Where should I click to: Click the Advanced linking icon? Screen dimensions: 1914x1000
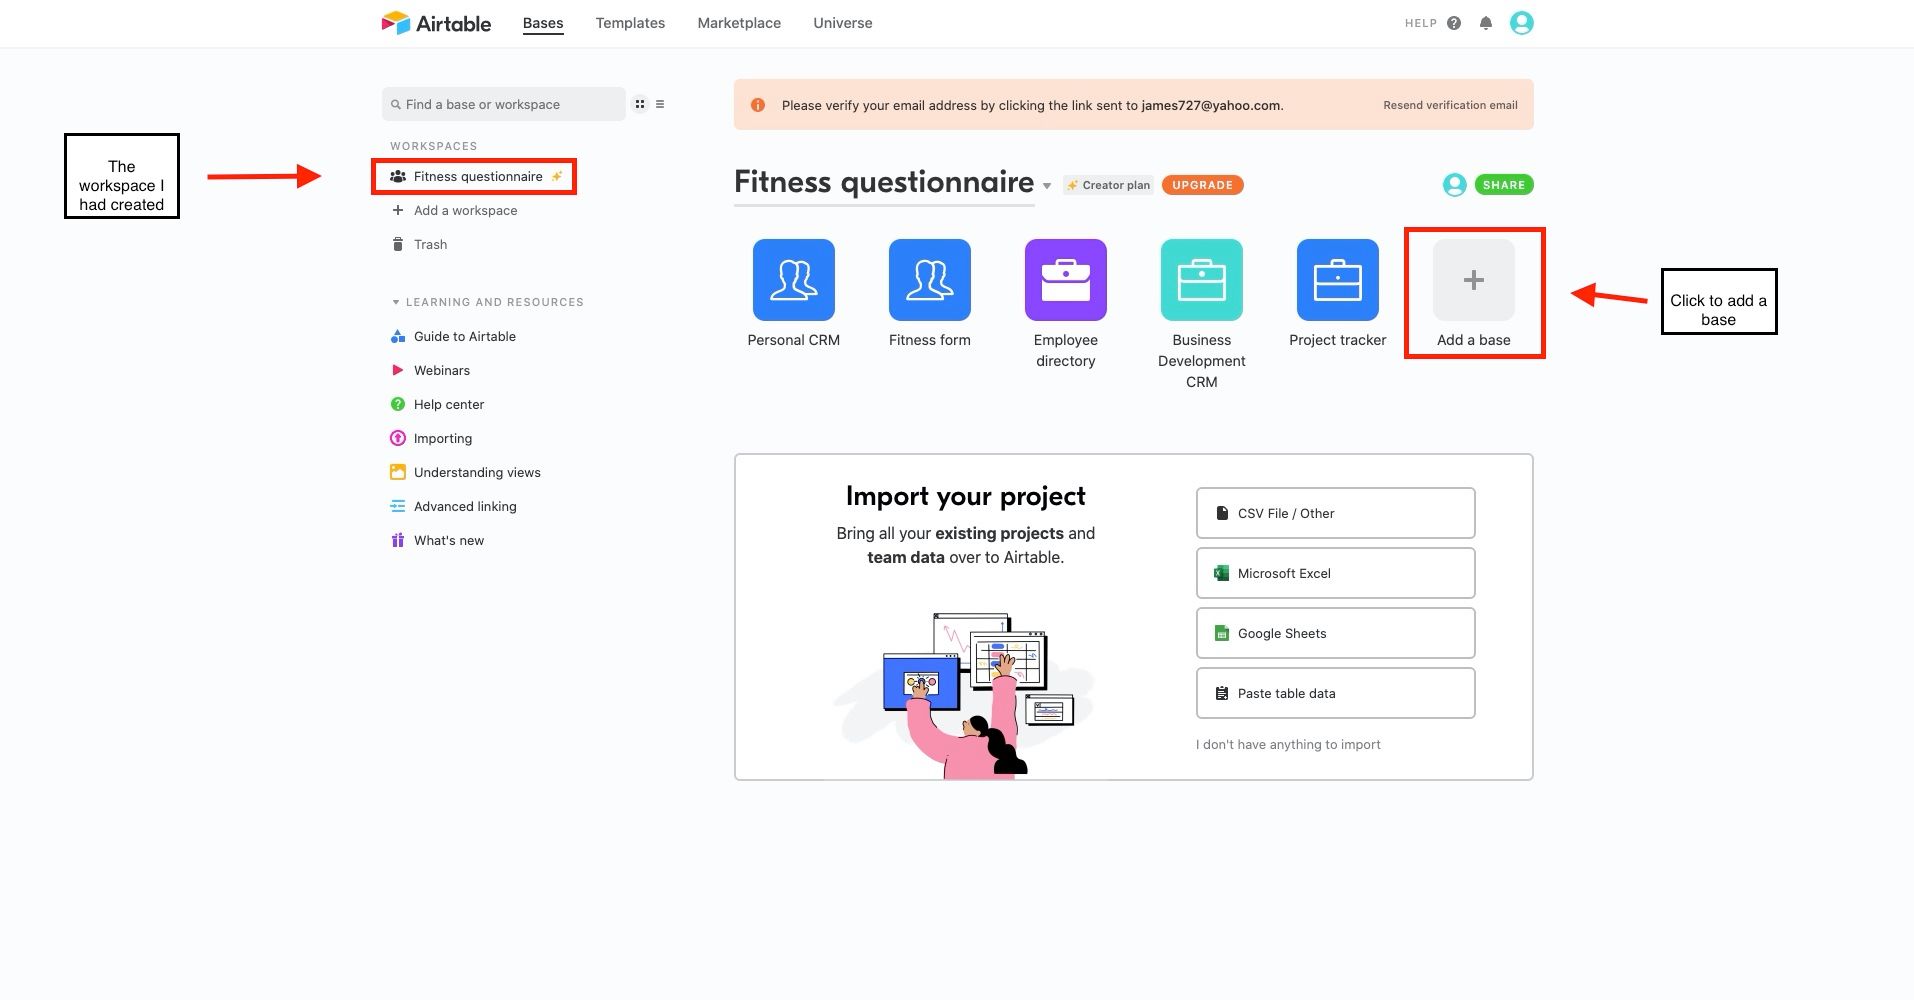tap(397, 506)
